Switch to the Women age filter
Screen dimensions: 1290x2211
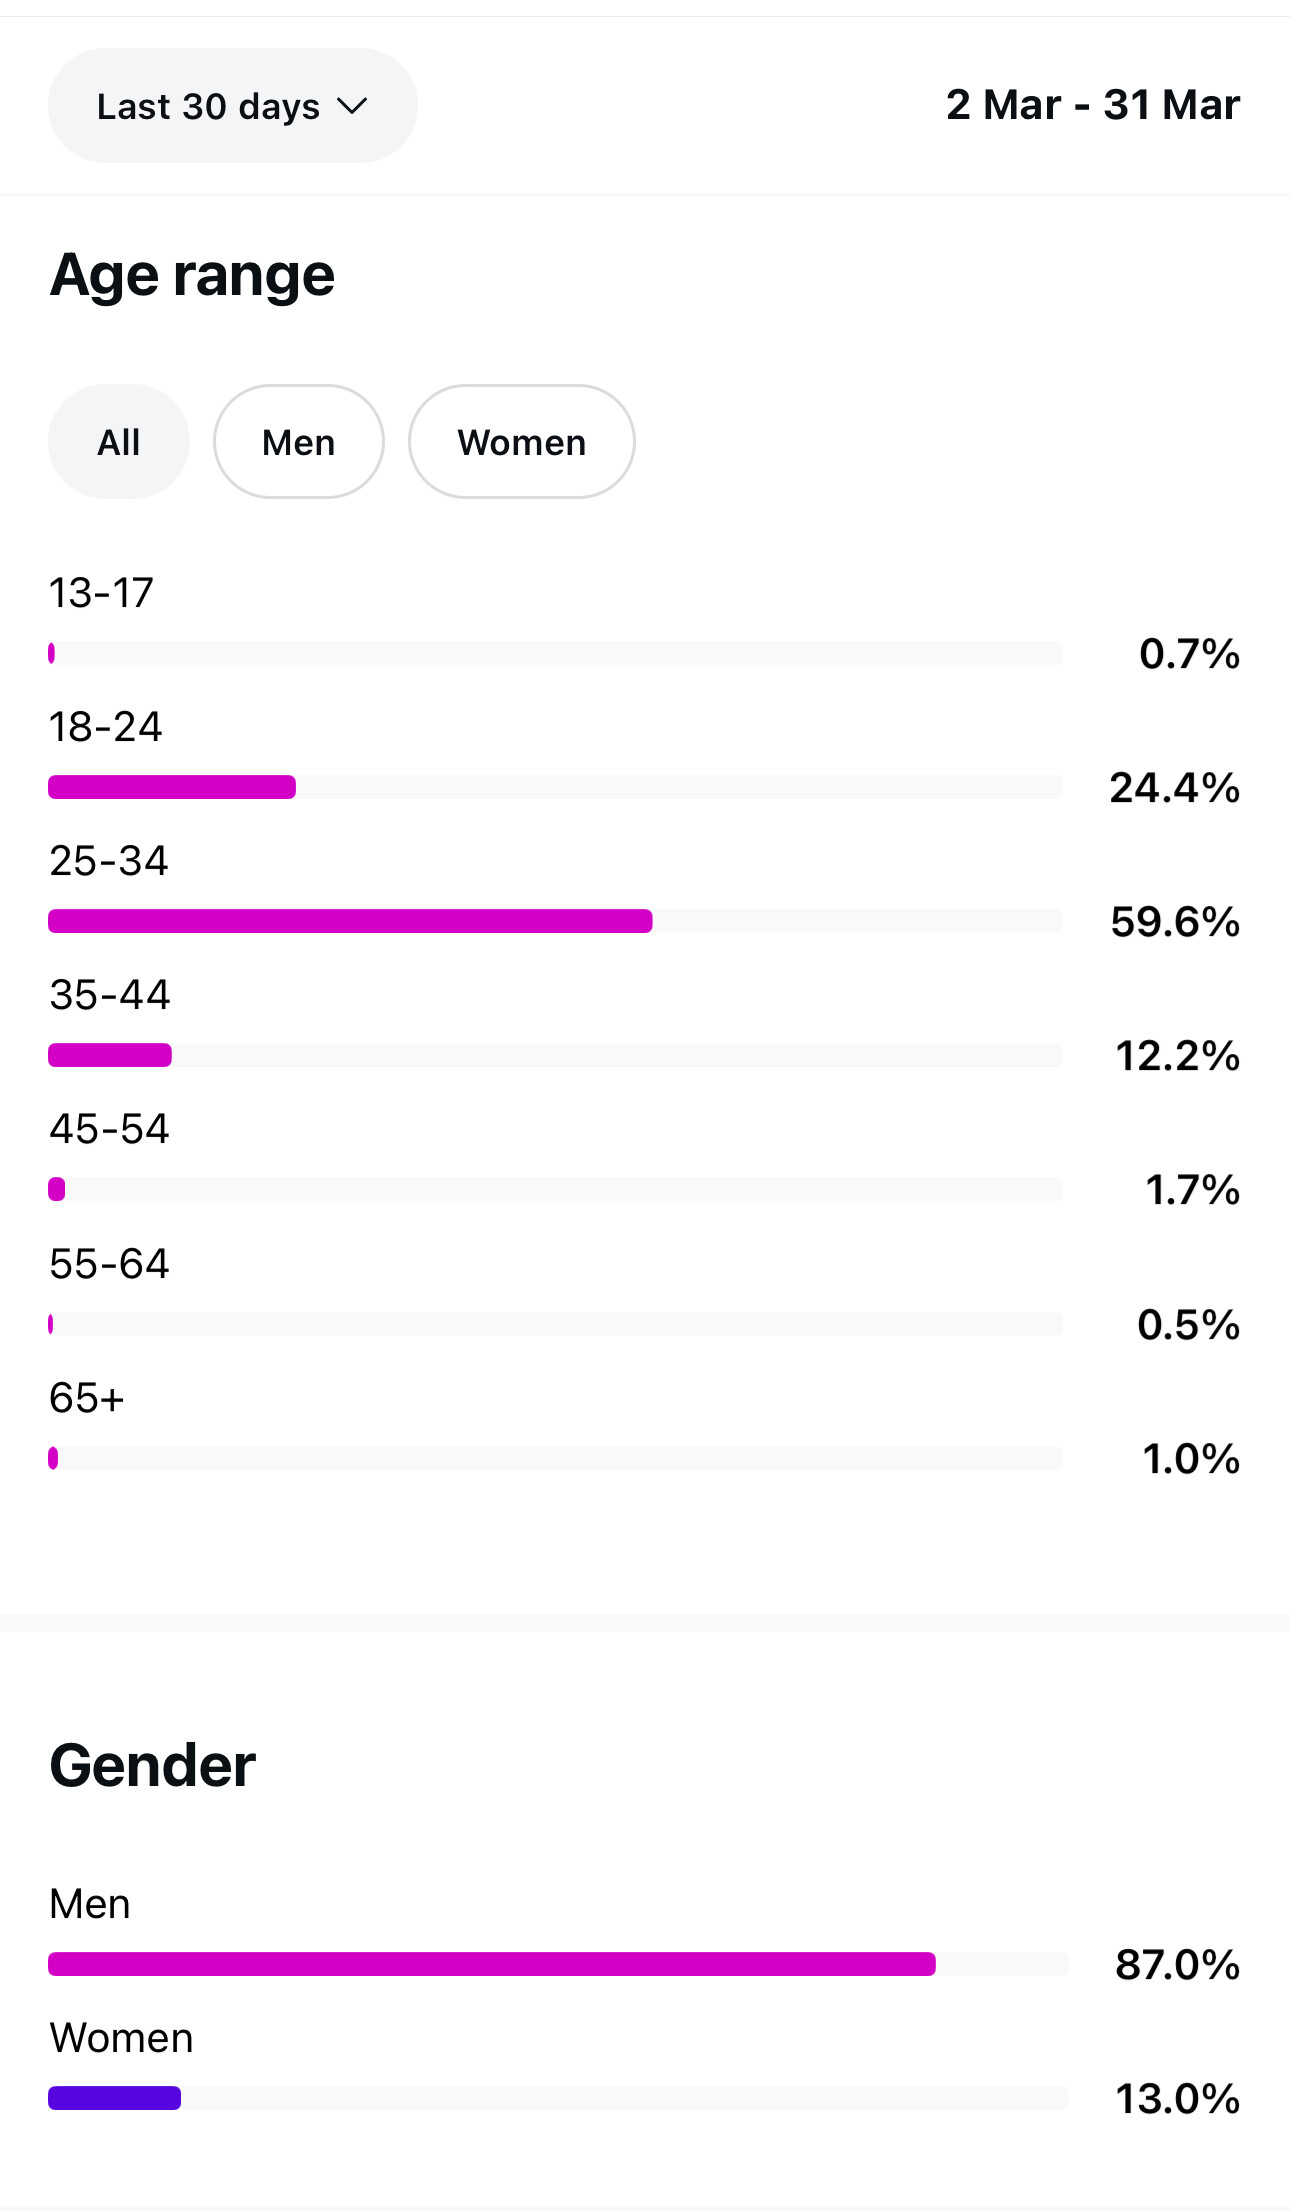click(x=521, y=442)
